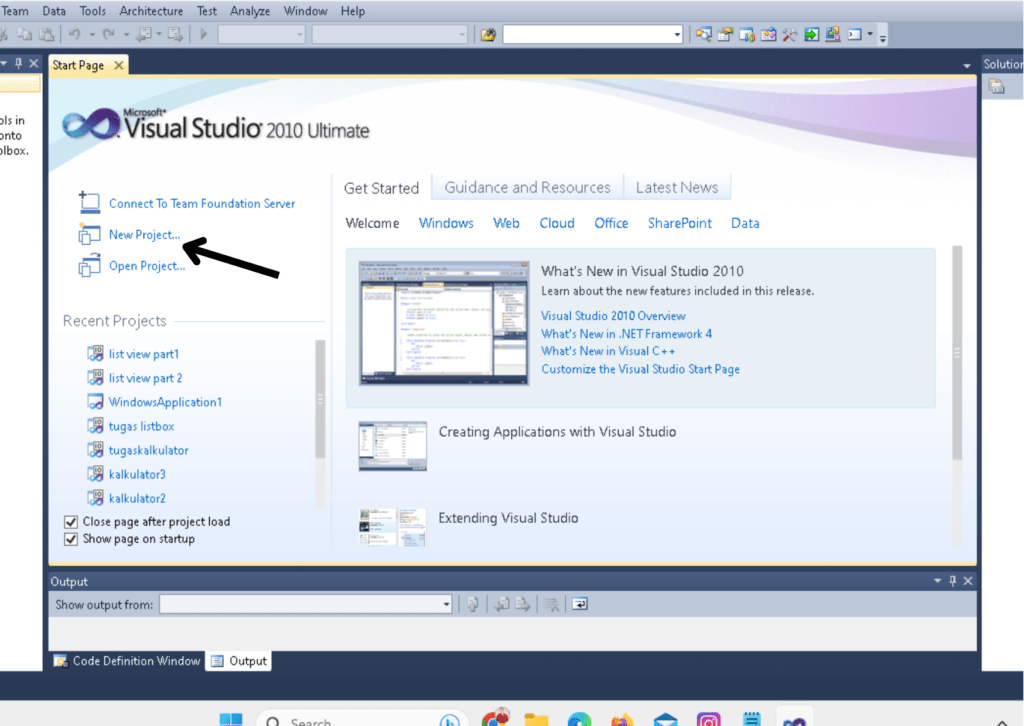Click Open Project link
The image size is (1024, 726).
pos(147,266)
